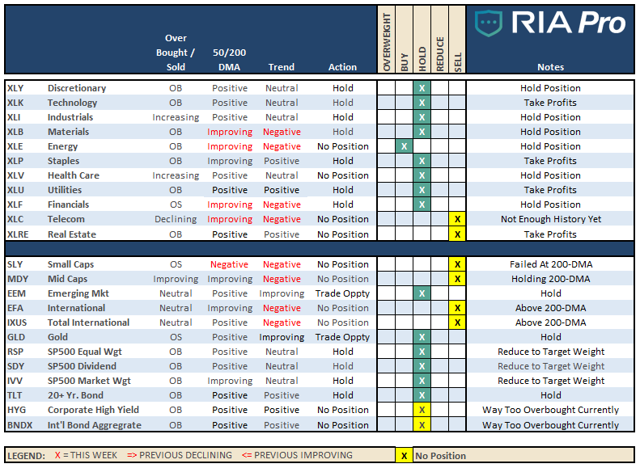Click the RIA Pro shield logo icon
Image resolution: width=640 pixels, height=468 pixels.
tap(488, 23)
